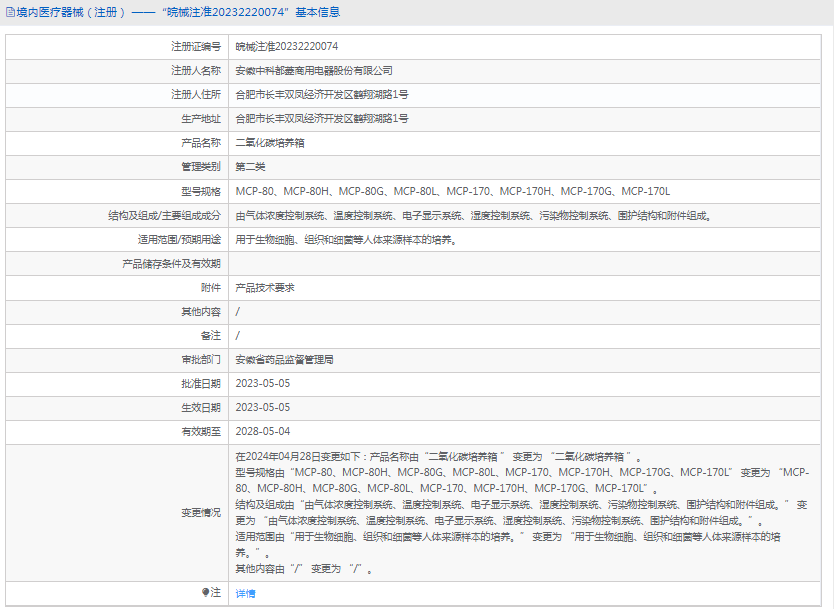Select the 产品名称 label

coord(201,143)
